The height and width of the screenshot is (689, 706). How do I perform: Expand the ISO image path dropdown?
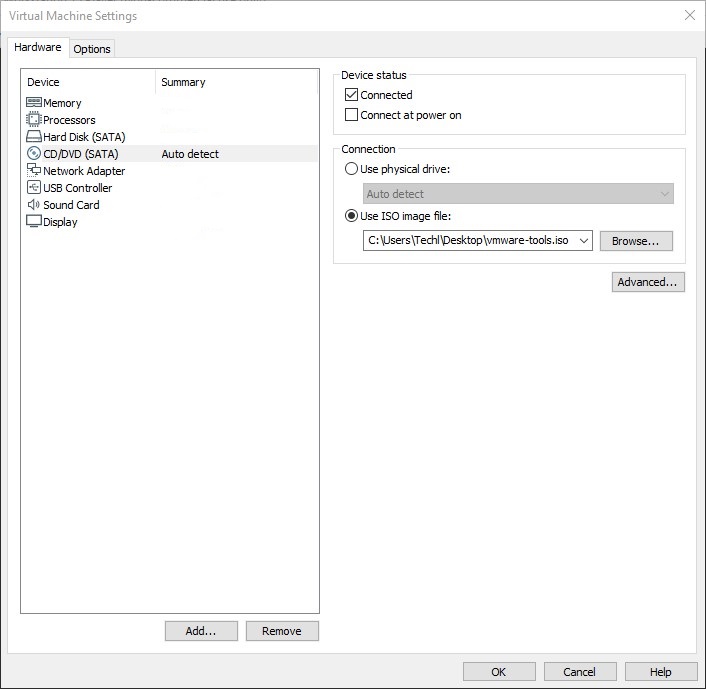pyautogui.click(x=584, y=241)
